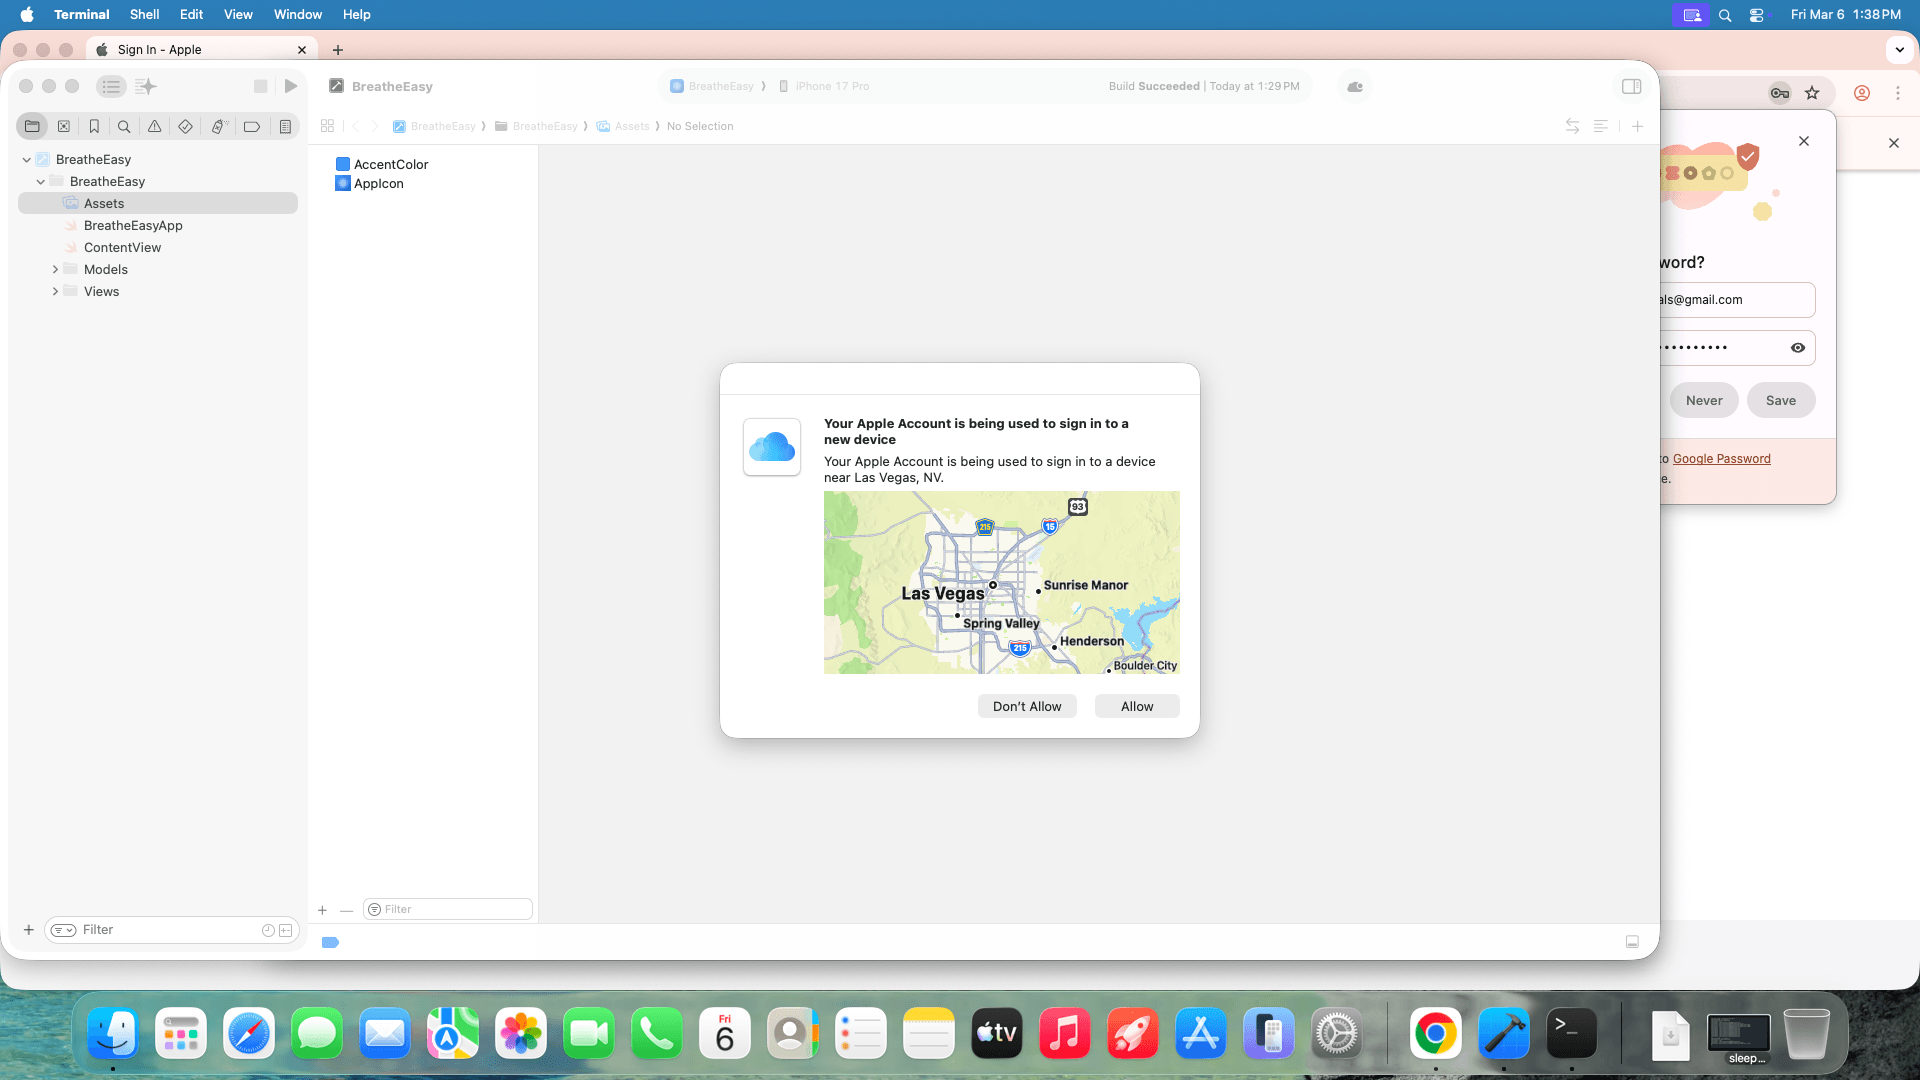Open the iCloud status button in the toolbar

pyautogui.click(x=1354, y=87)
